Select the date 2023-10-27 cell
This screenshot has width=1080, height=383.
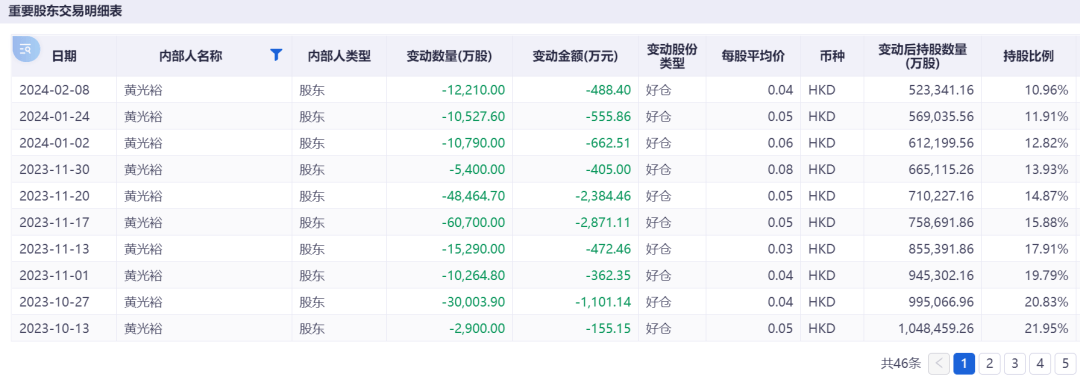(54, 302)
